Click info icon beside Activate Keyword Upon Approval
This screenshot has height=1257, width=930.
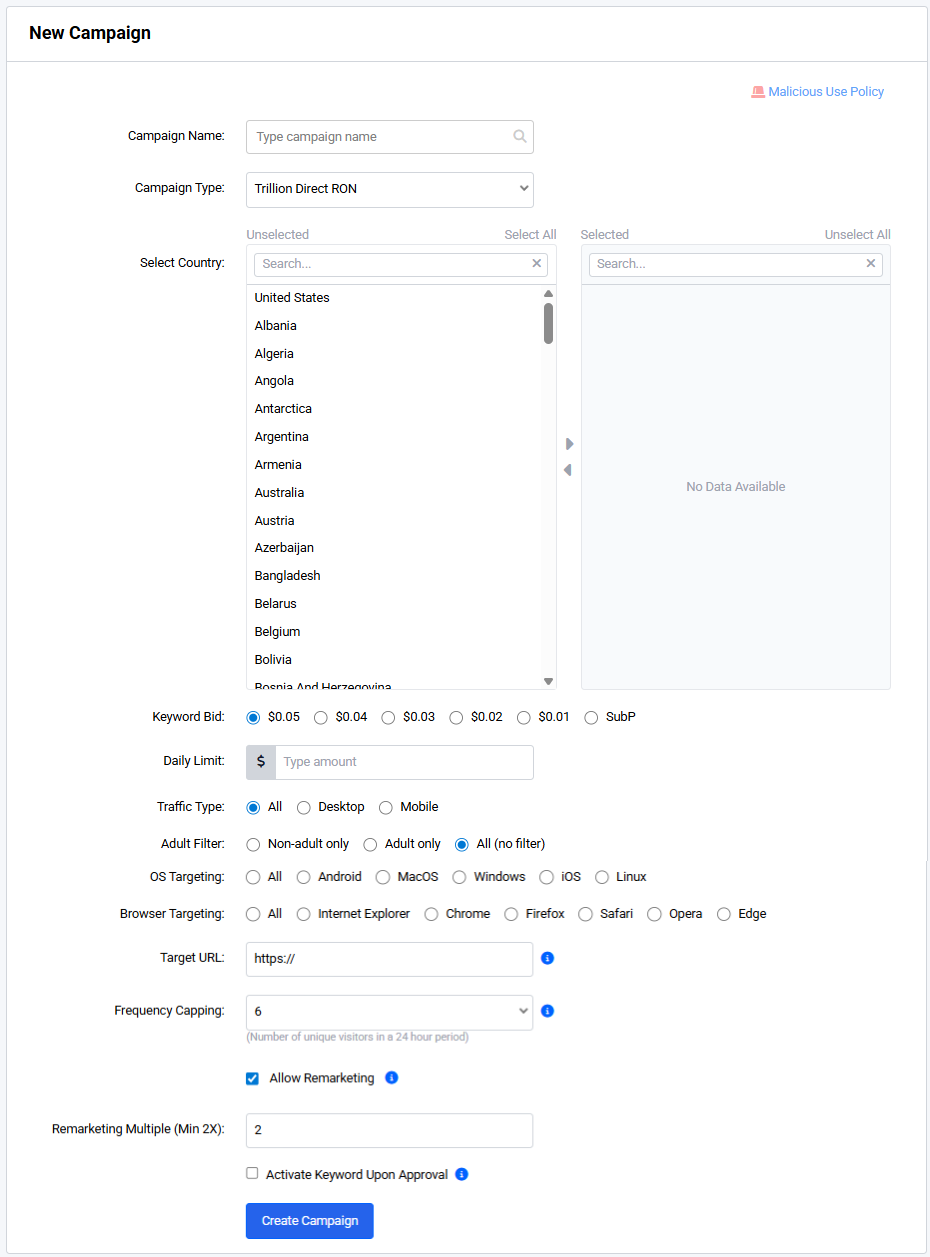461,1174
